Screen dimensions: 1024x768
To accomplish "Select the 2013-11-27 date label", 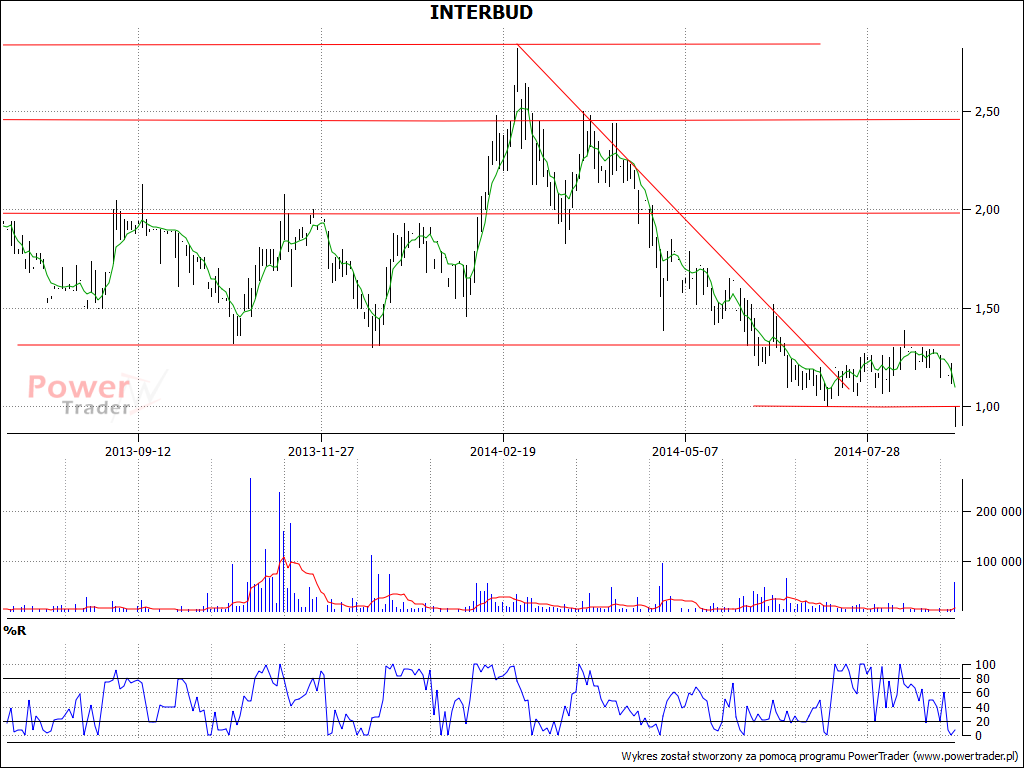I will point(321,451).
